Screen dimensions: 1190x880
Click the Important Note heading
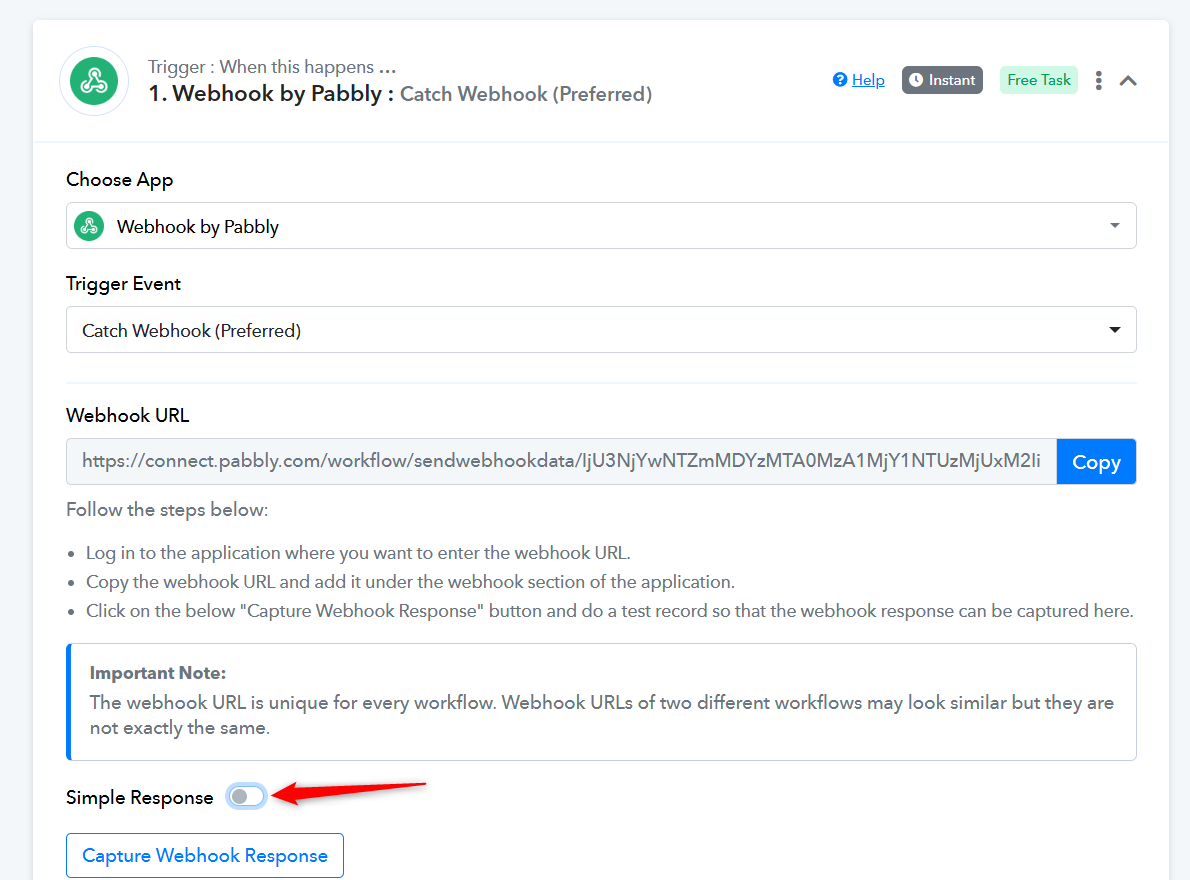[x=158, y=673]
